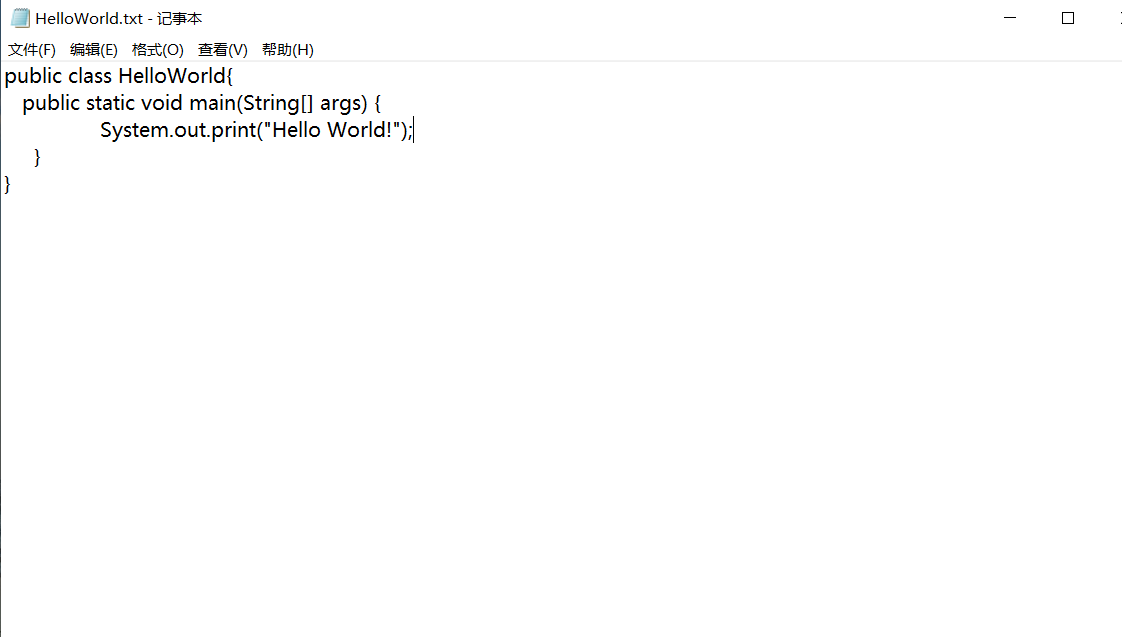Click the 'void' keyword in the code
This screenshot has height=637, width=1122.
162,103
